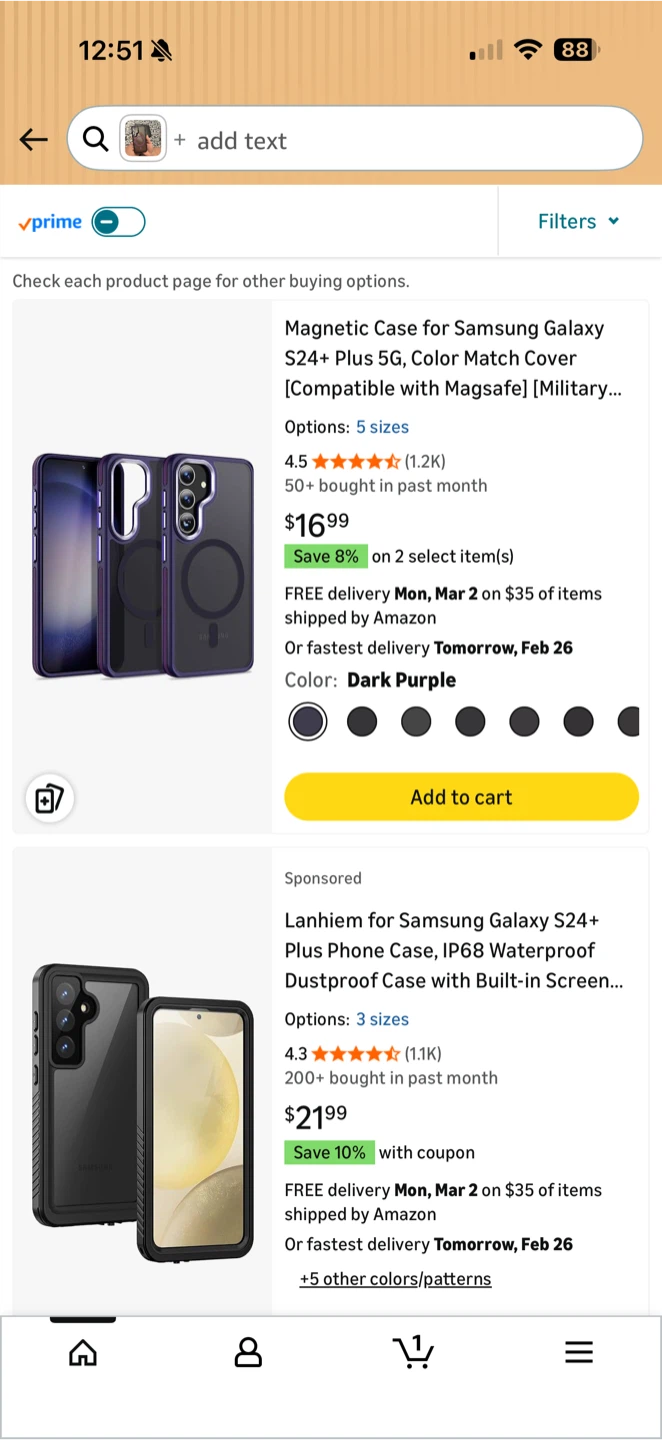Tap the visual compare icon on product image
The image size is (662, 1440).
point(49,798)
